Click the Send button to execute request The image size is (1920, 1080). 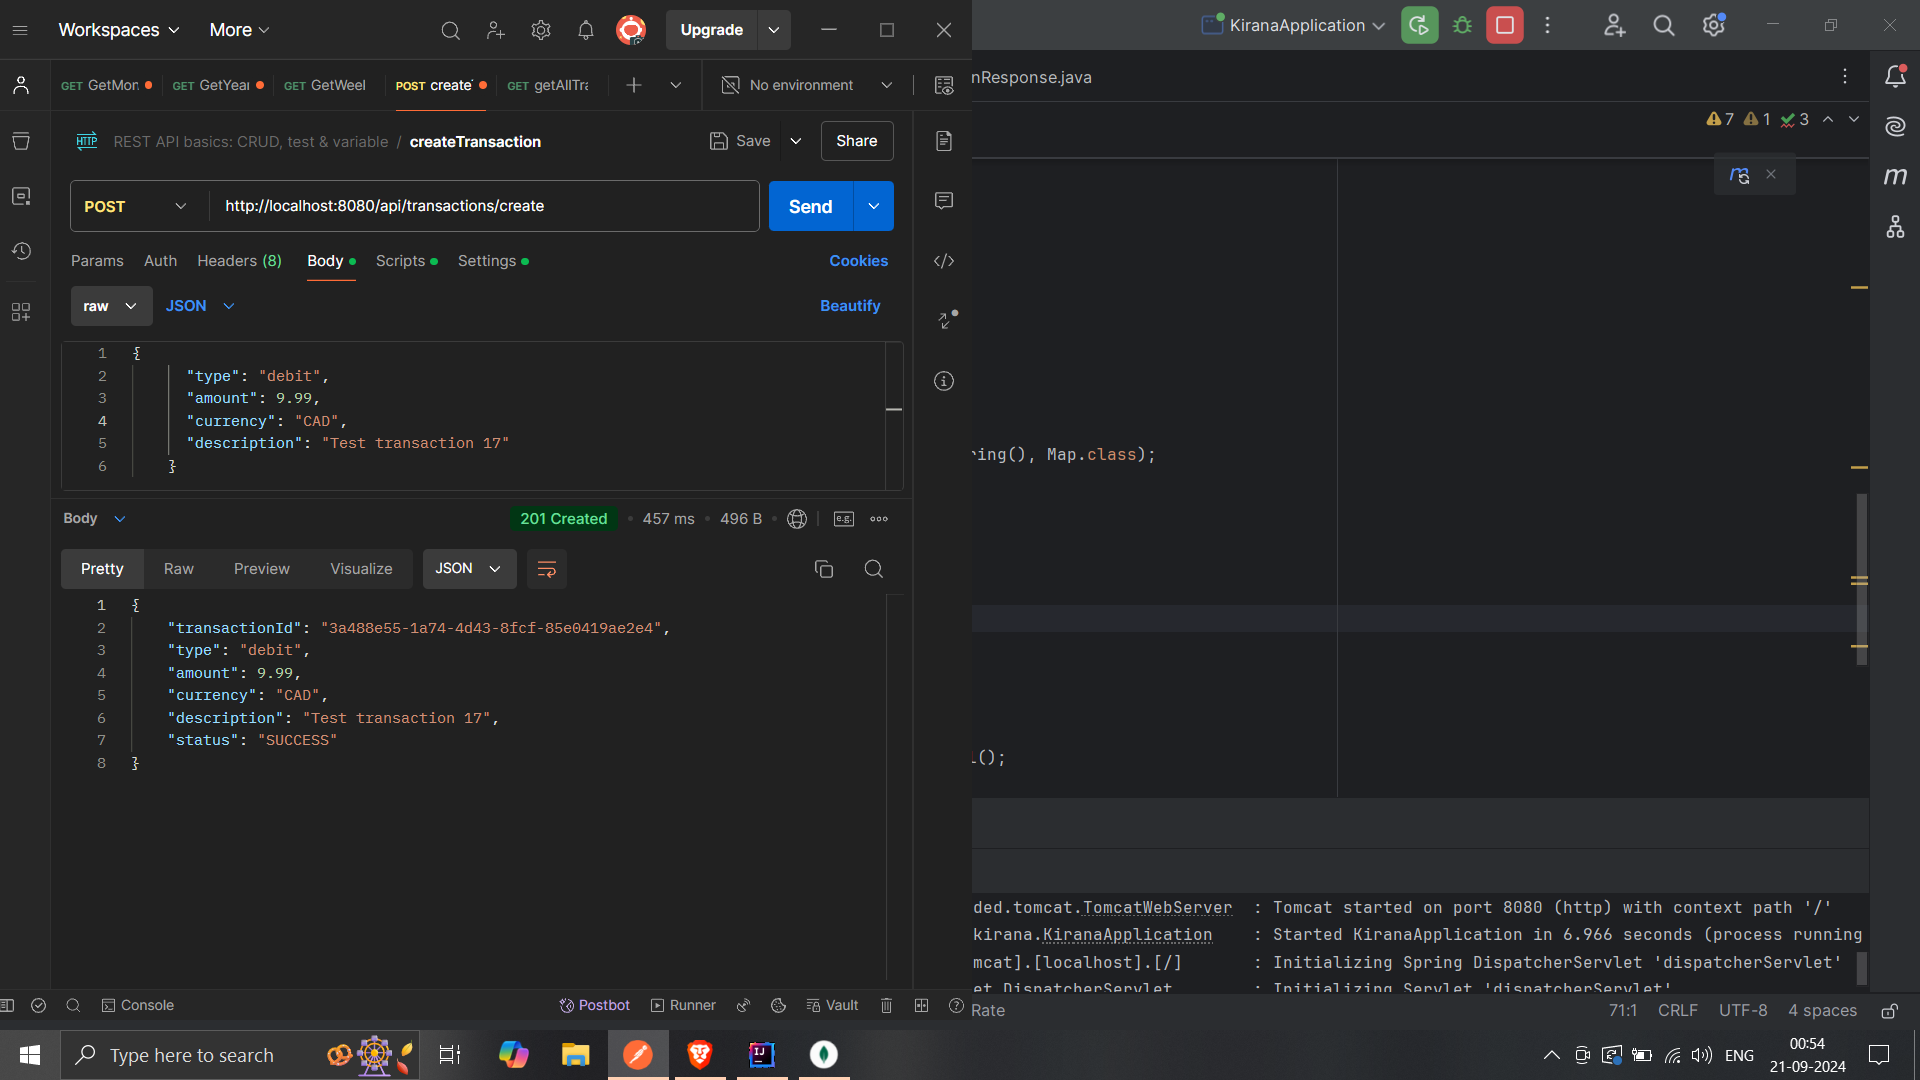click(x=811, y=206)
